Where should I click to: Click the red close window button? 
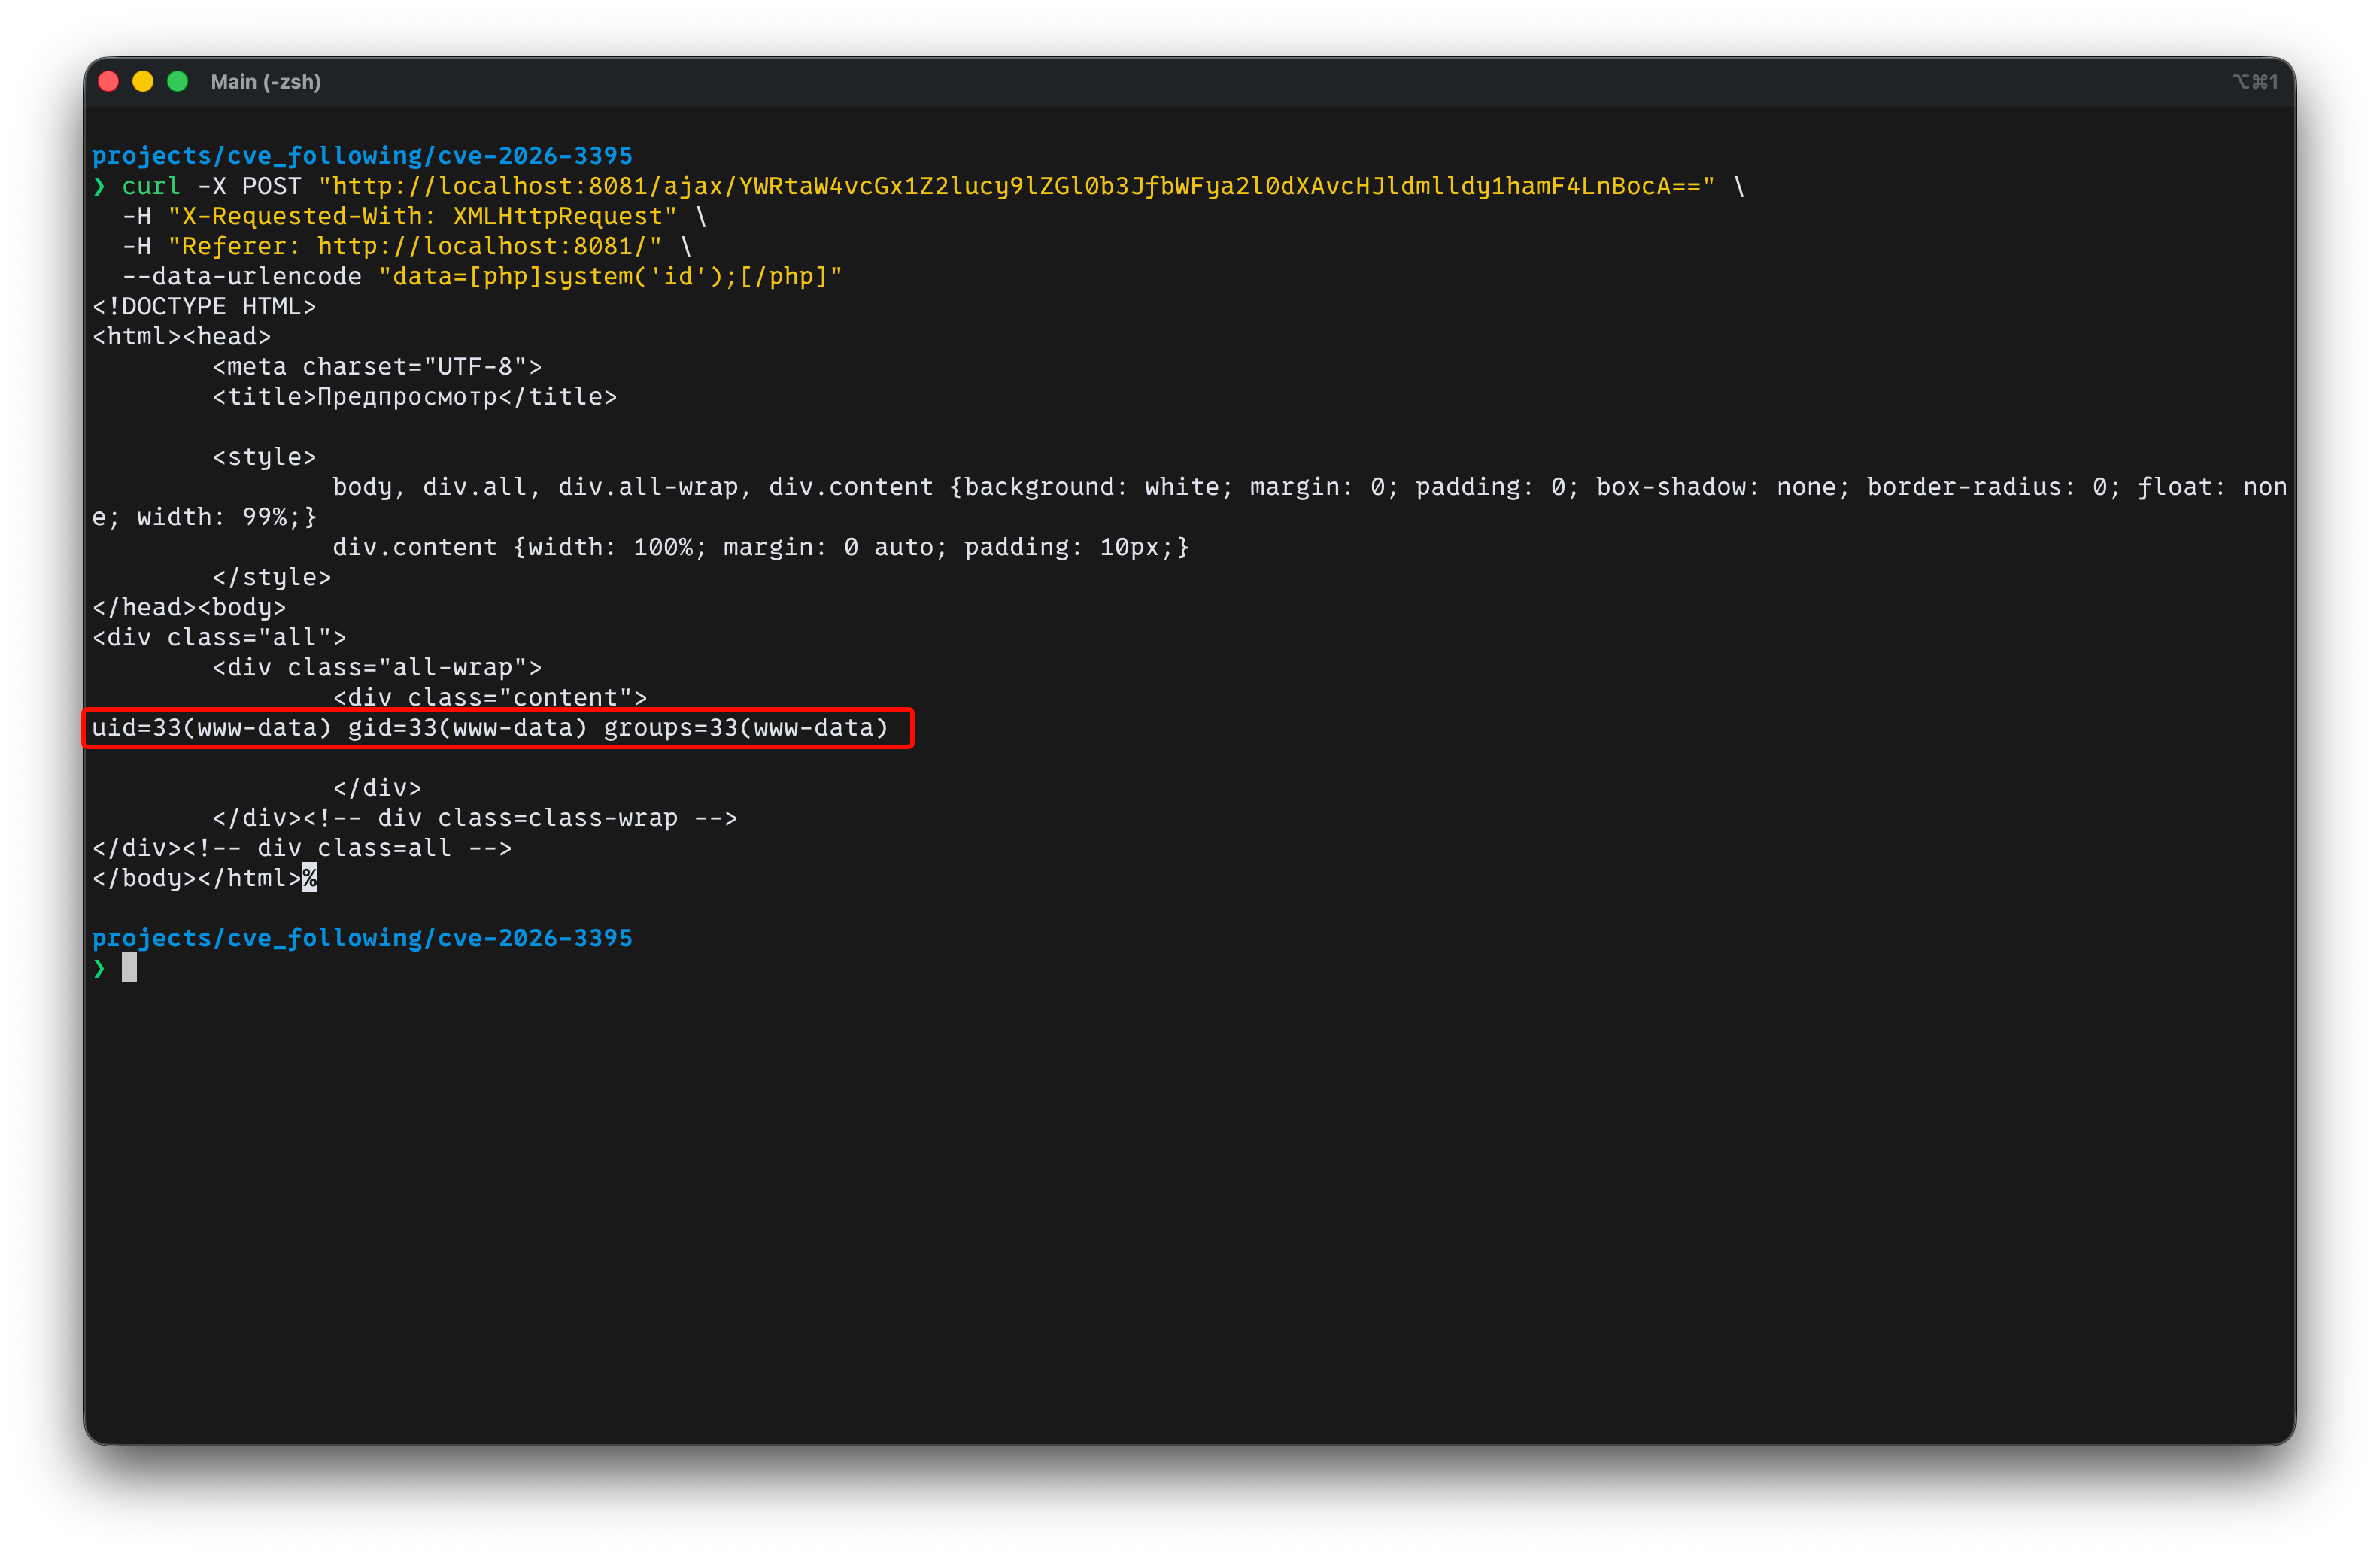(109, 82)
